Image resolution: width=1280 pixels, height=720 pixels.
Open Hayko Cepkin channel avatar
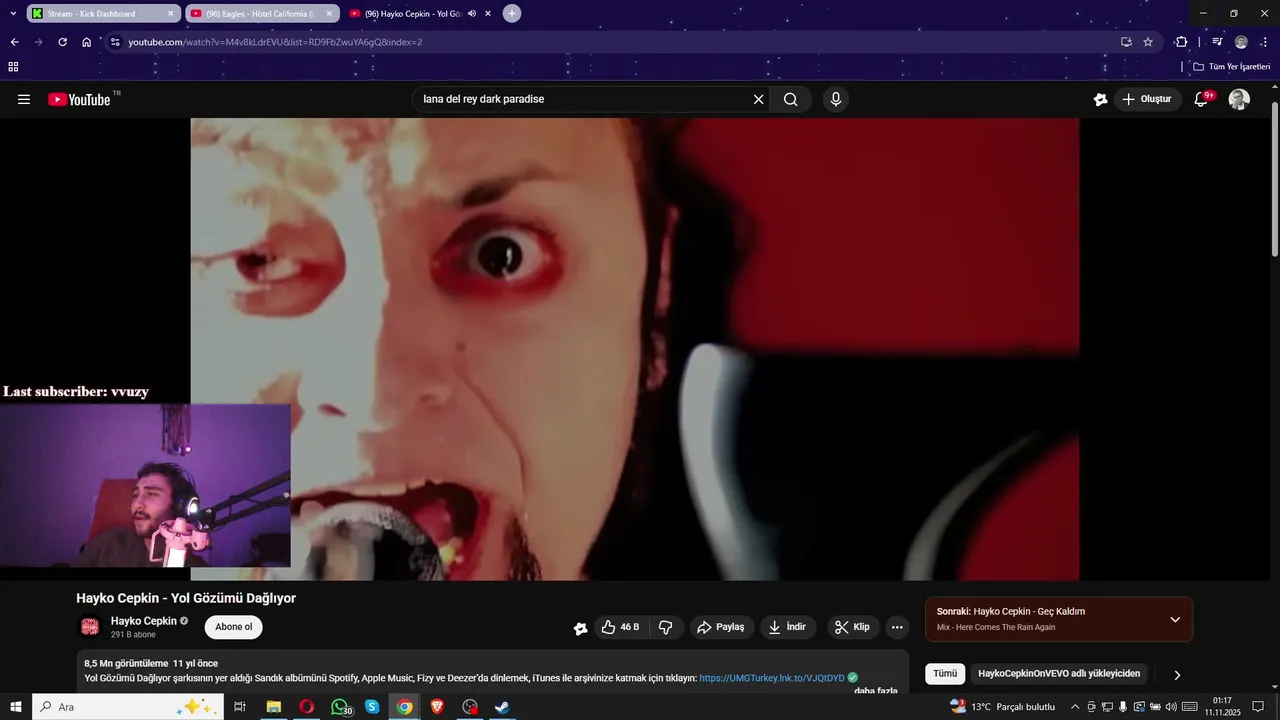click(x=90, y=627)
